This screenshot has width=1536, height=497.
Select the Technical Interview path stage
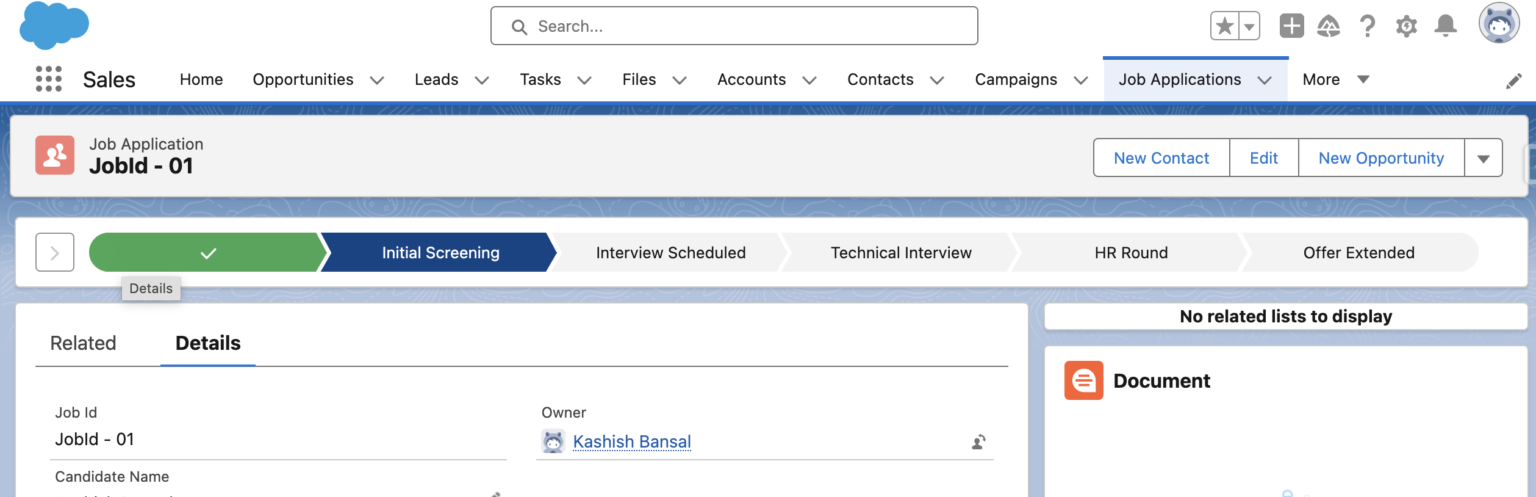pos(900,253)
